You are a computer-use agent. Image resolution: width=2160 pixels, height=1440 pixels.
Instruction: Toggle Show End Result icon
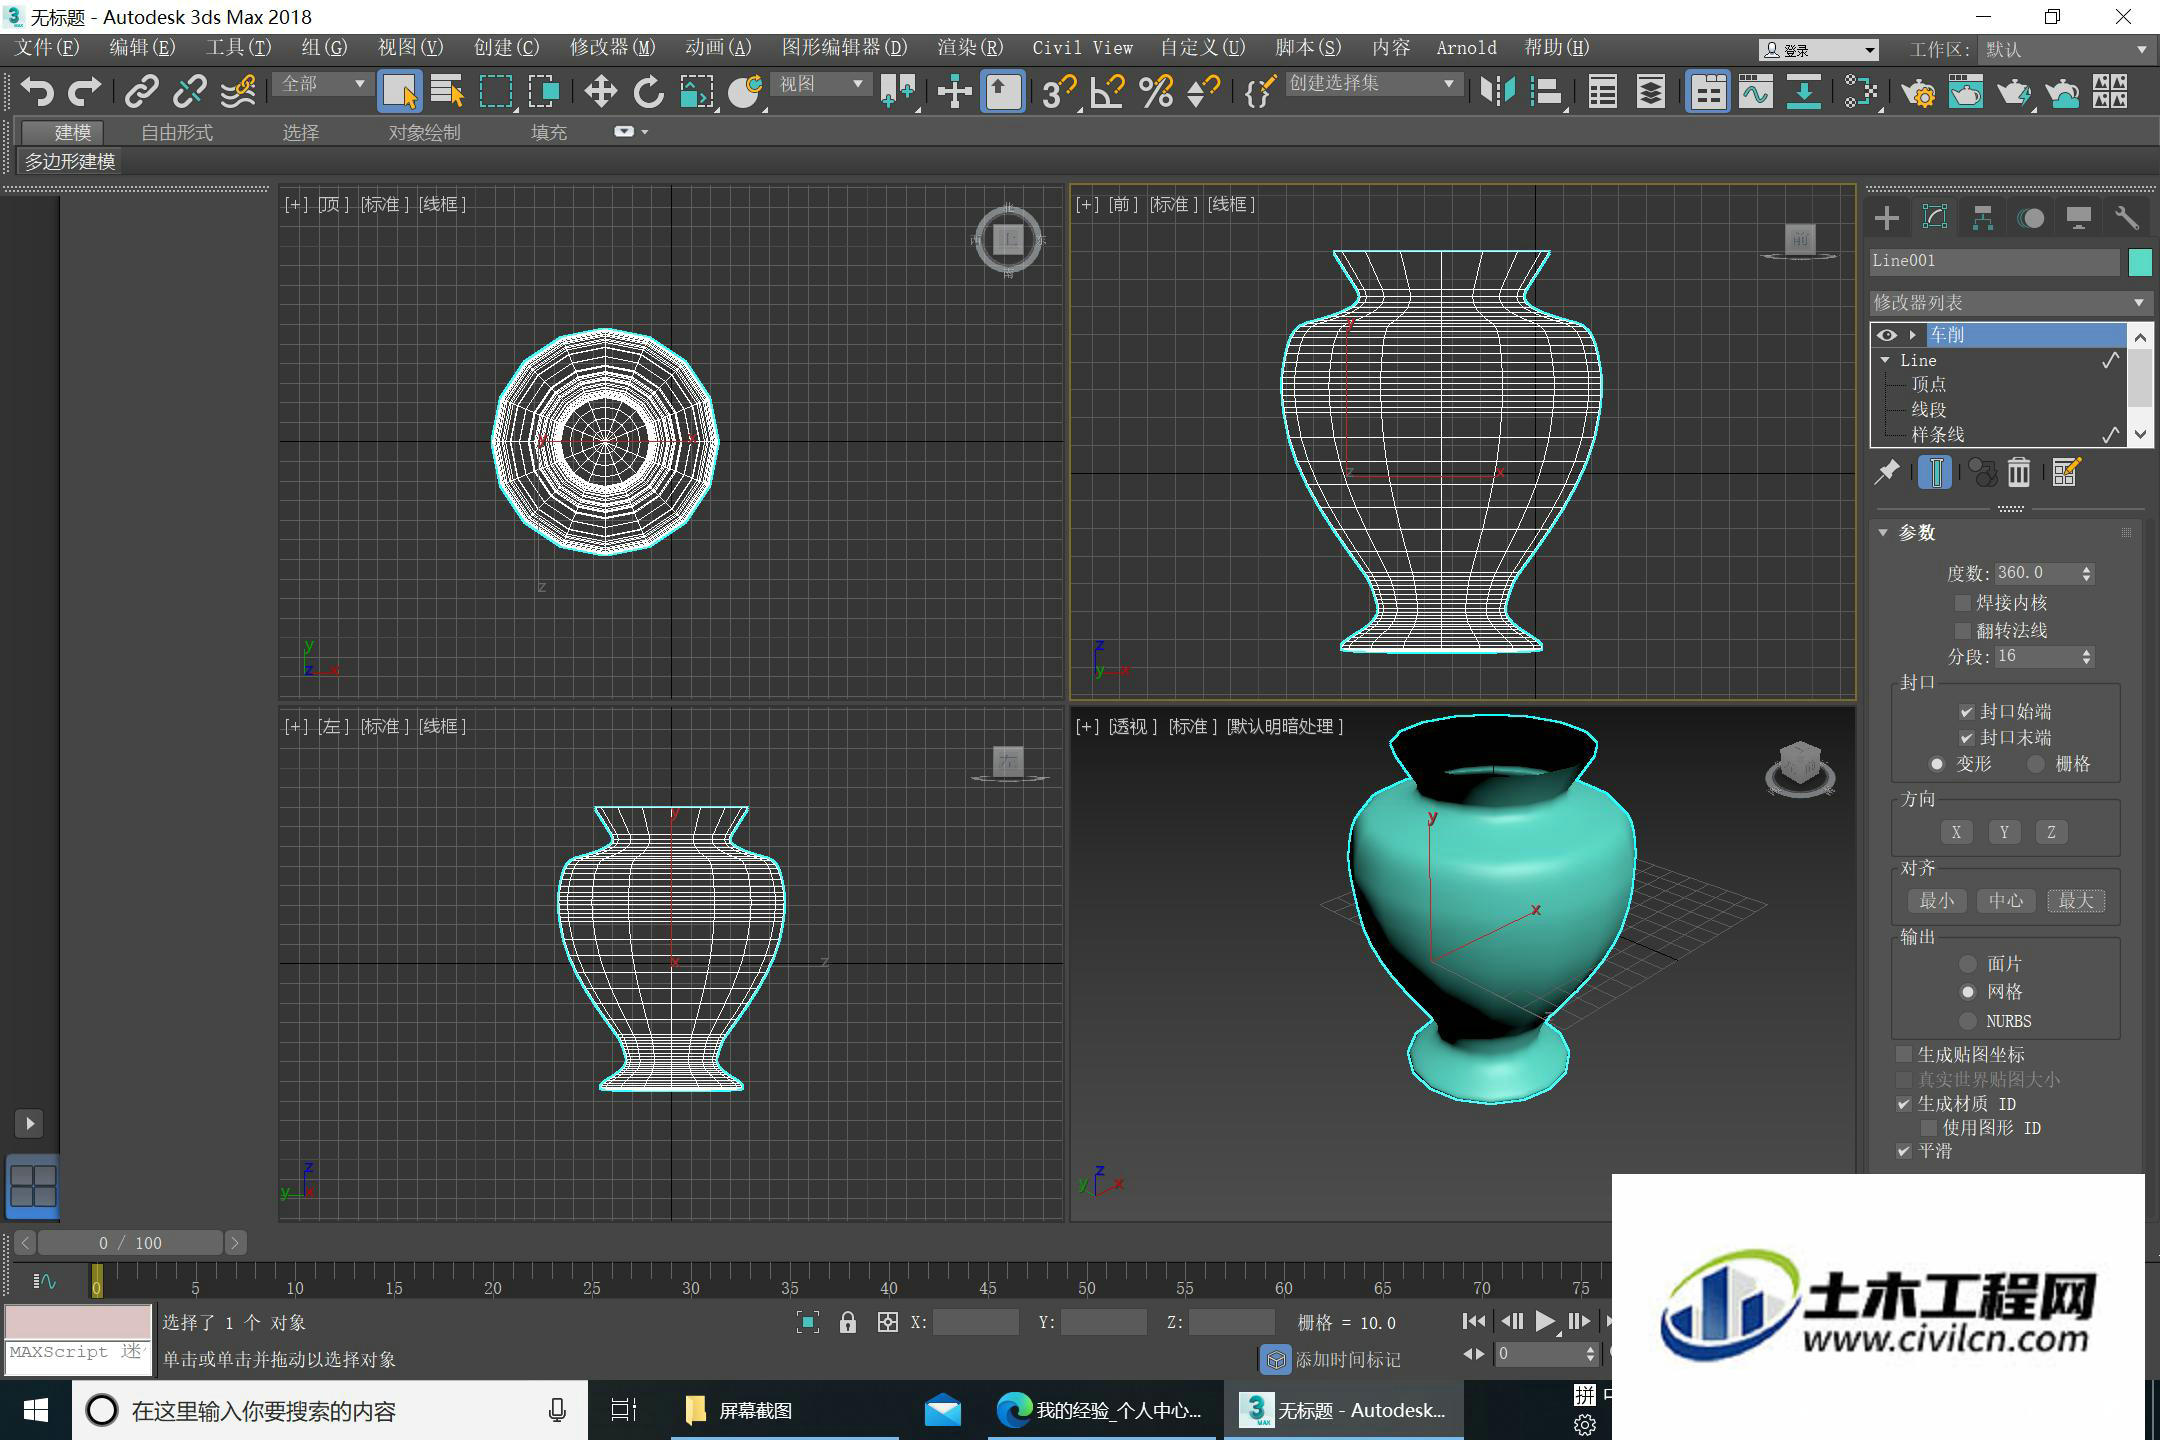coord(1935,472)
